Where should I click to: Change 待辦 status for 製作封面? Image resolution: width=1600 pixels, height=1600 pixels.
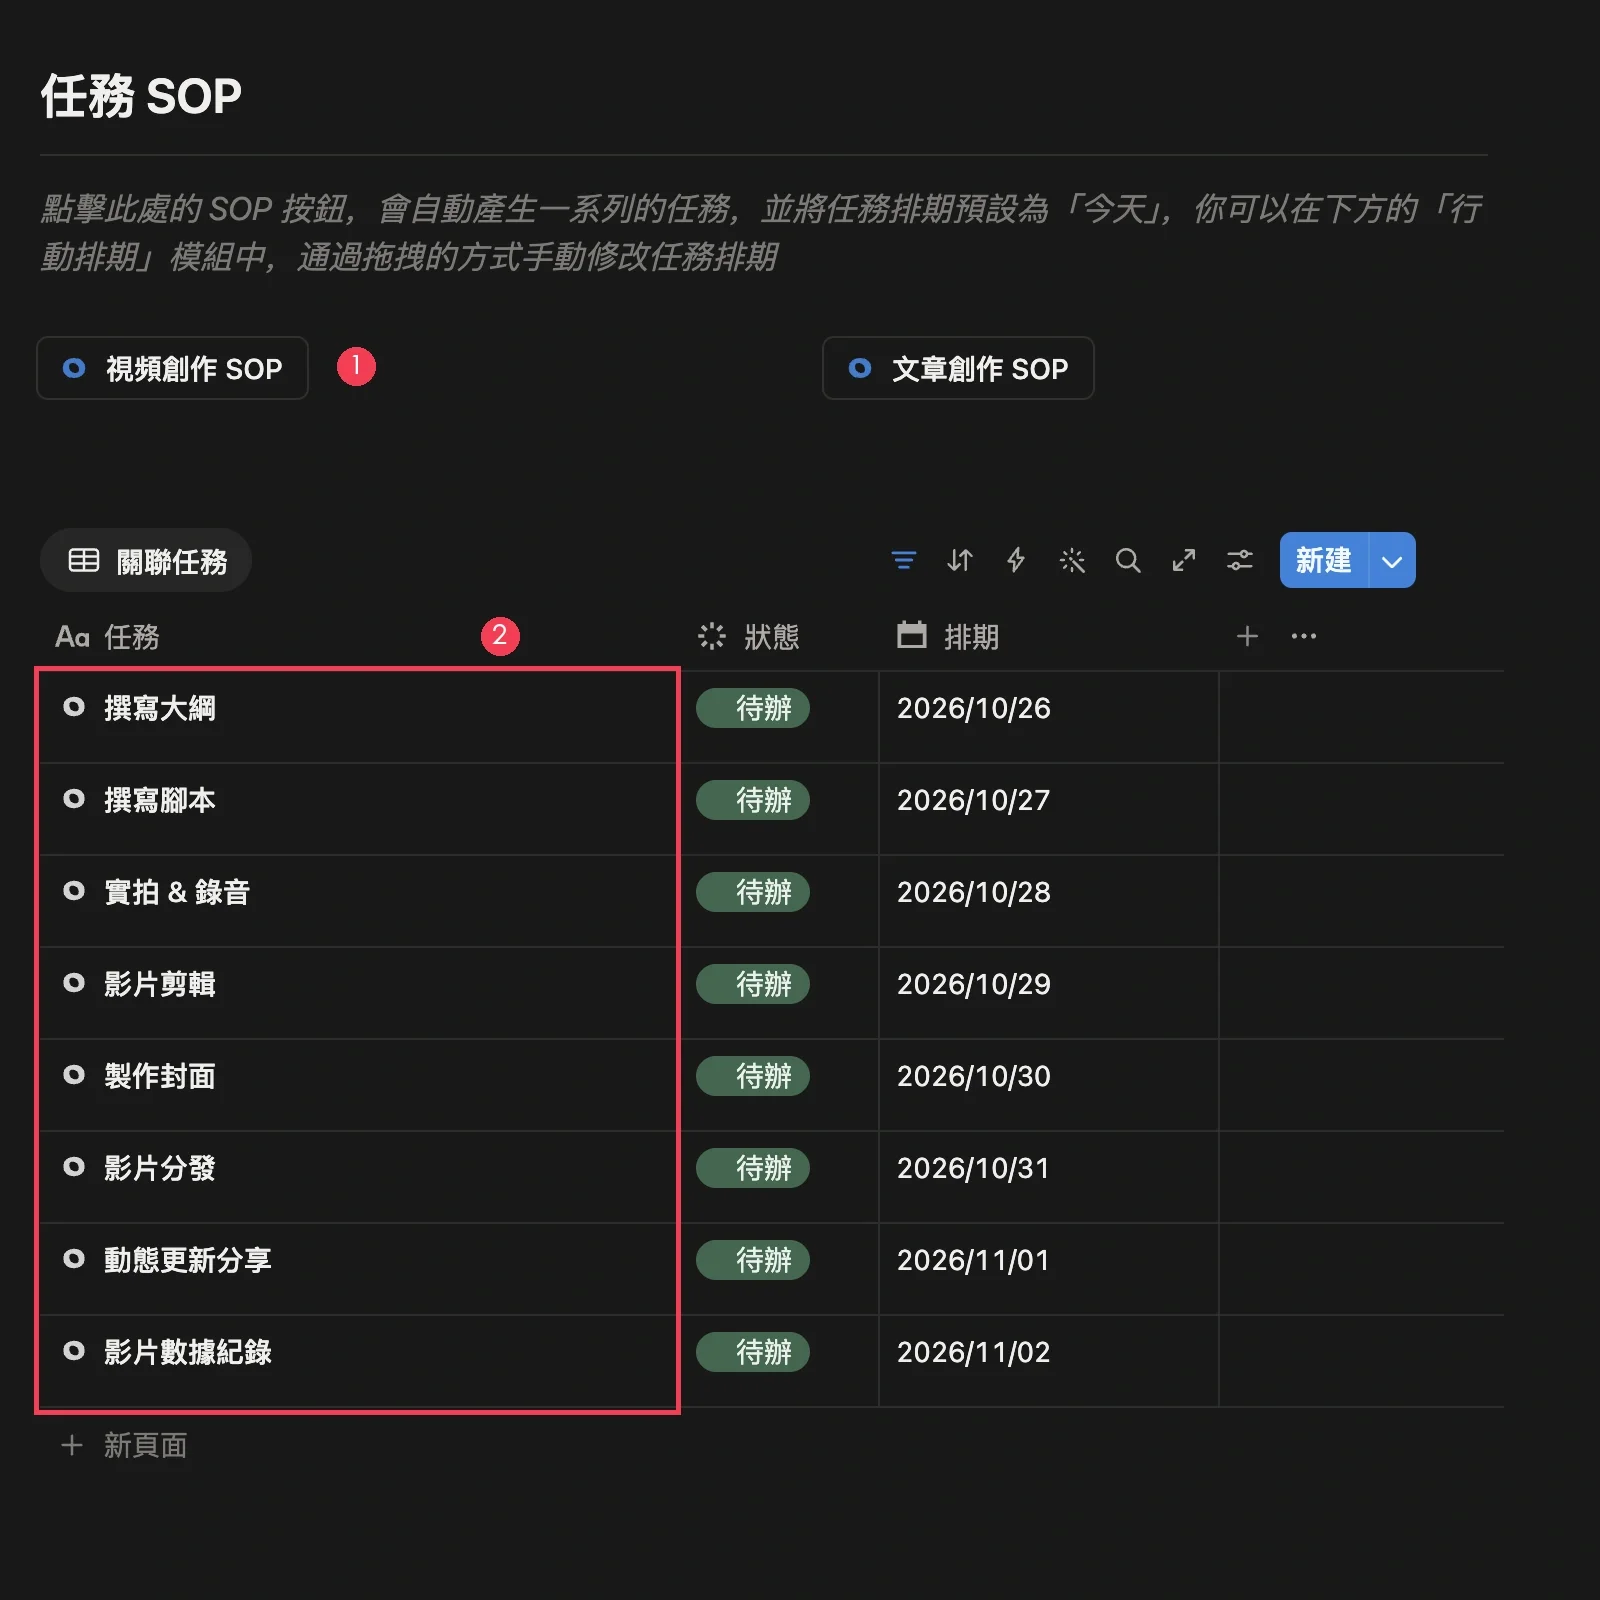click(x=753, y=1076)
